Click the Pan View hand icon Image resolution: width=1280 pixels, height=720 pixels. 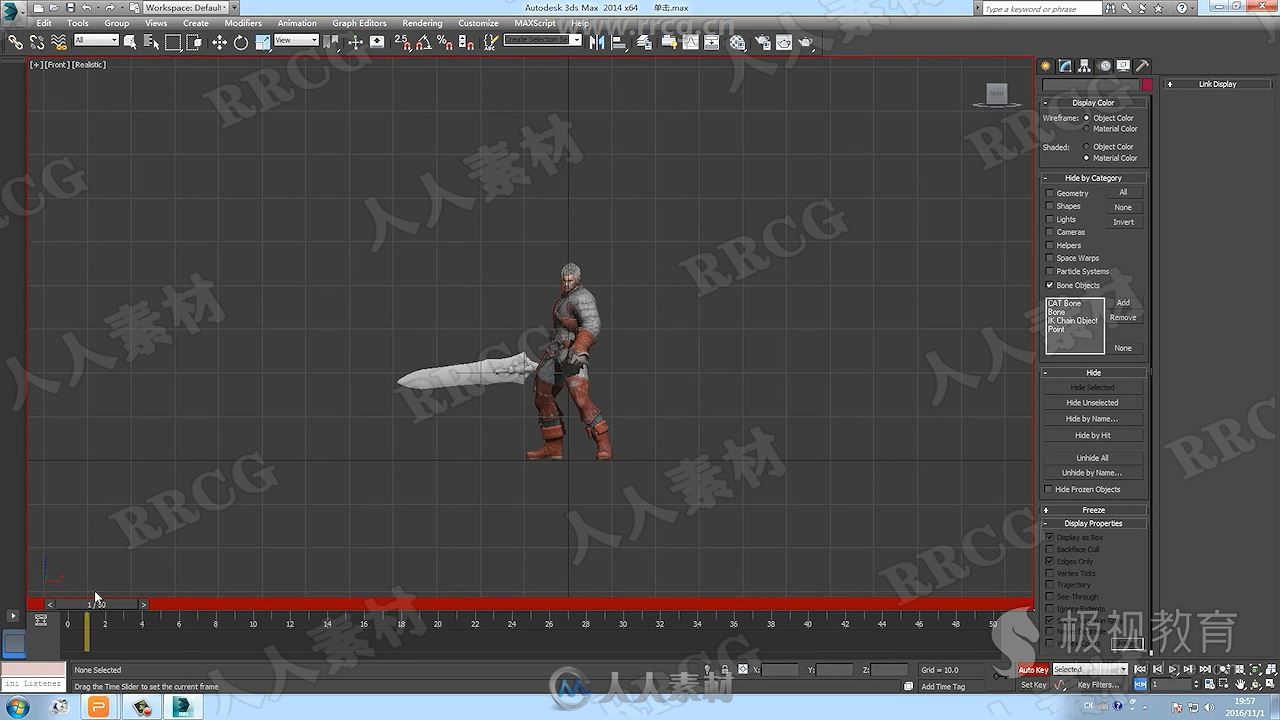1240,684
